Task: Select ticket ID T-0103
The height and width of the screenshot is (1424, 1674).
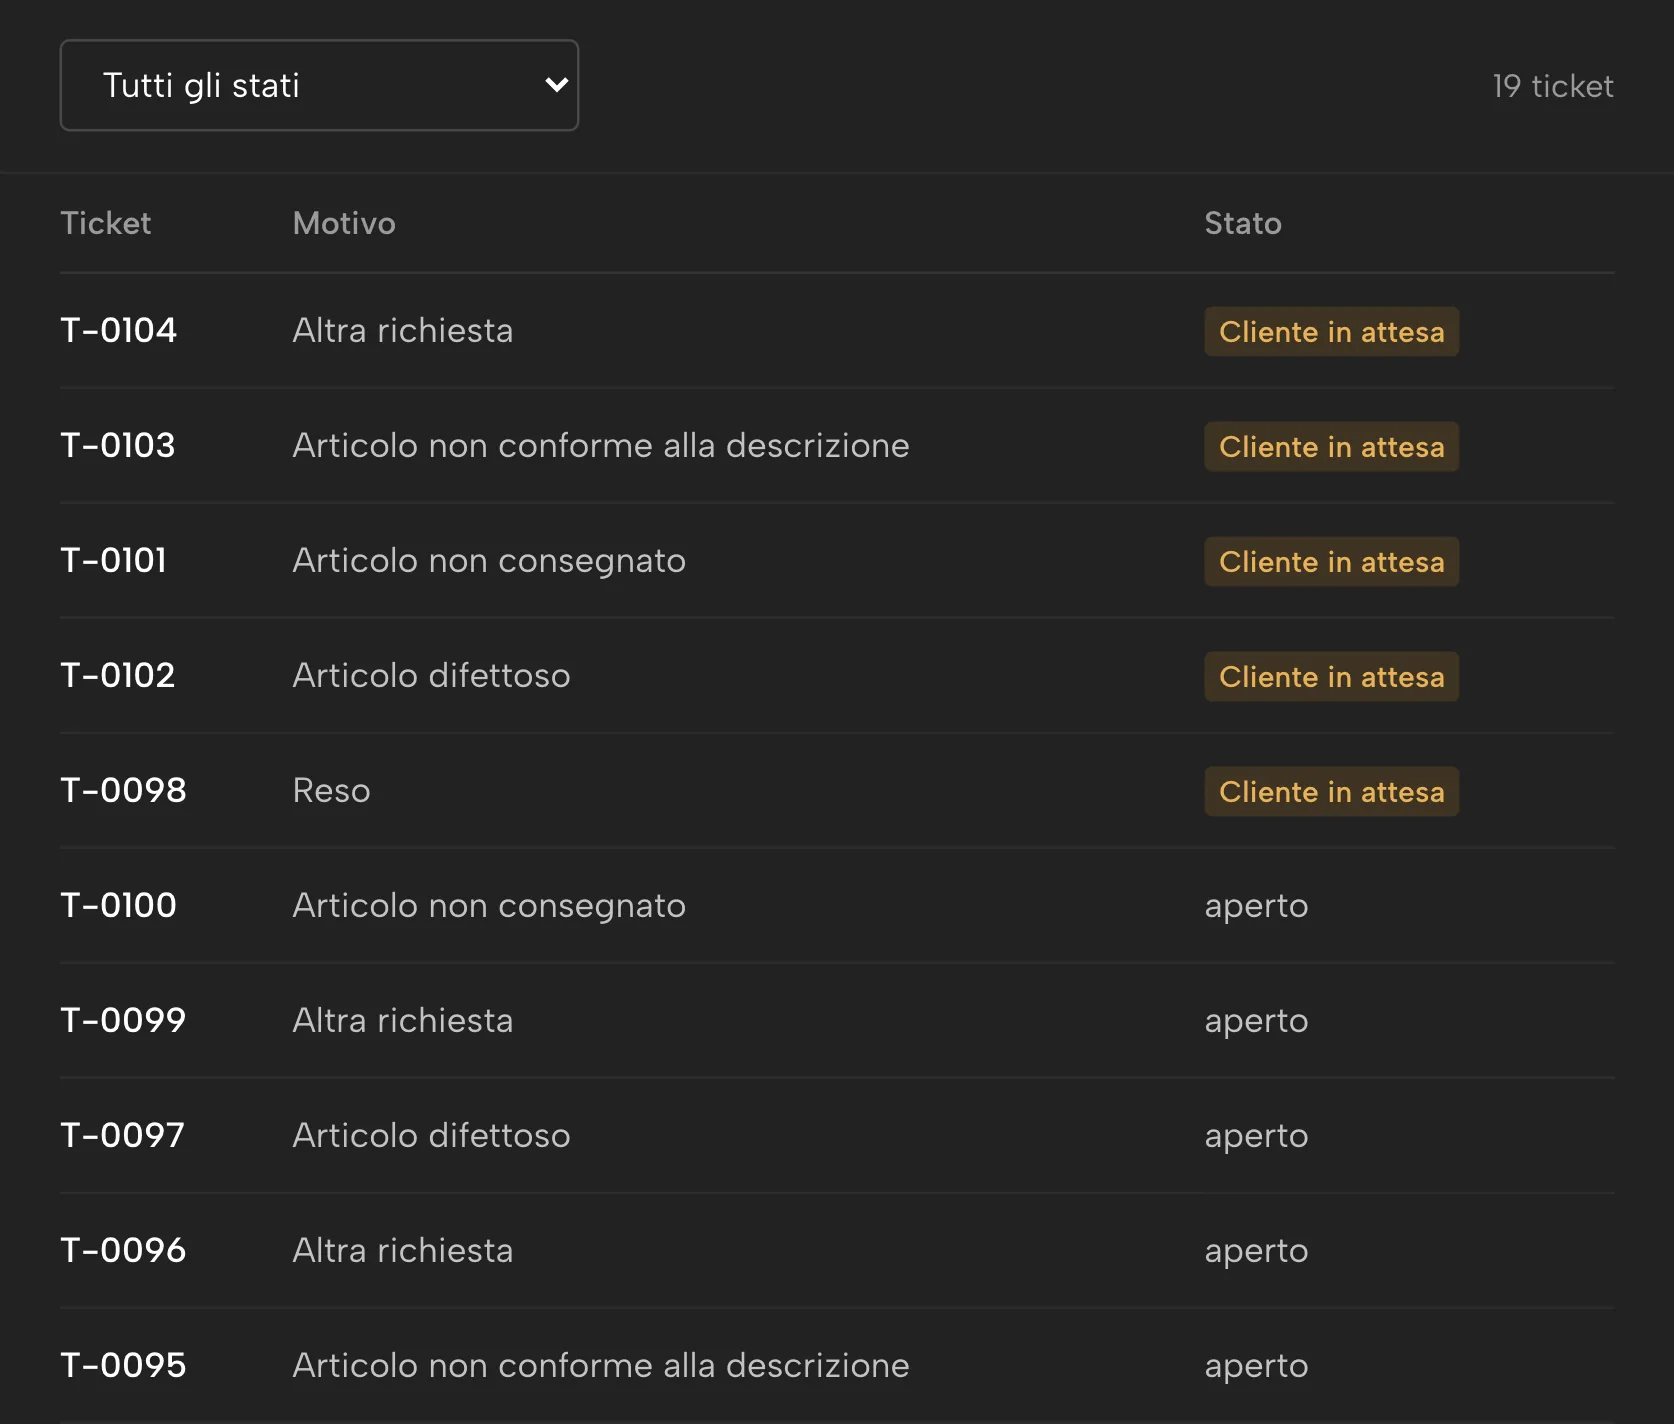Action: [x=118, y=445]
